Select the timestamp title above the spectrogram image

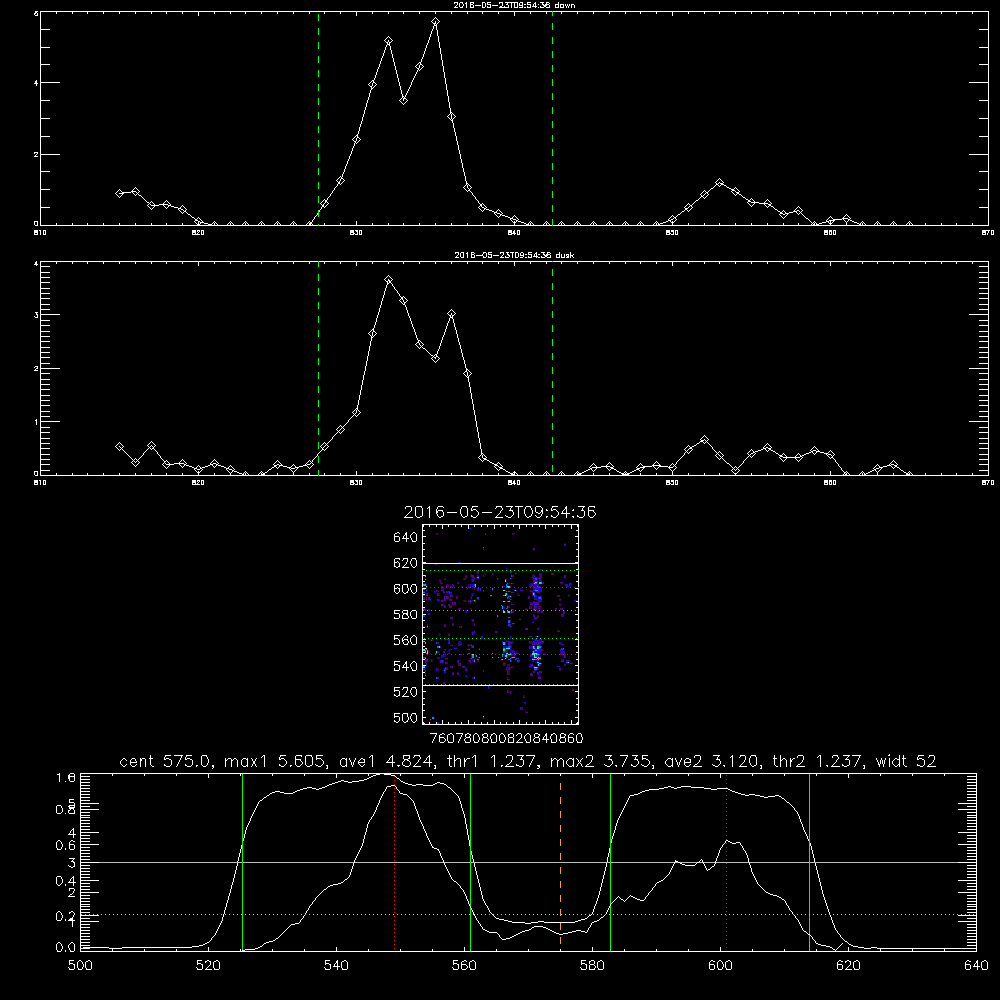[x=499, y=512]
